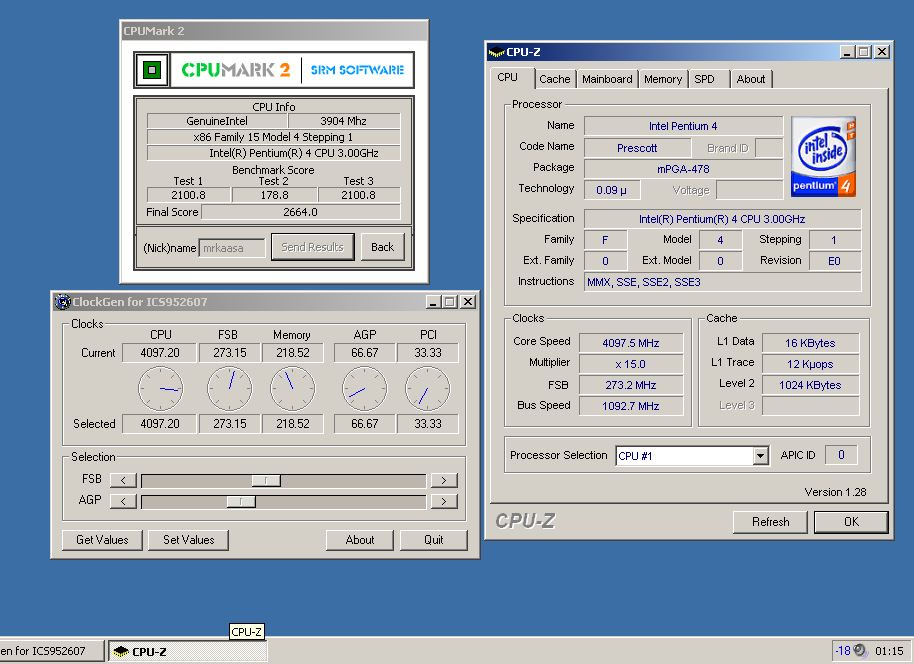914x664 pixels.
Task: Click the 3904 Mhz field in CPUMark
Action: [344, 121]
